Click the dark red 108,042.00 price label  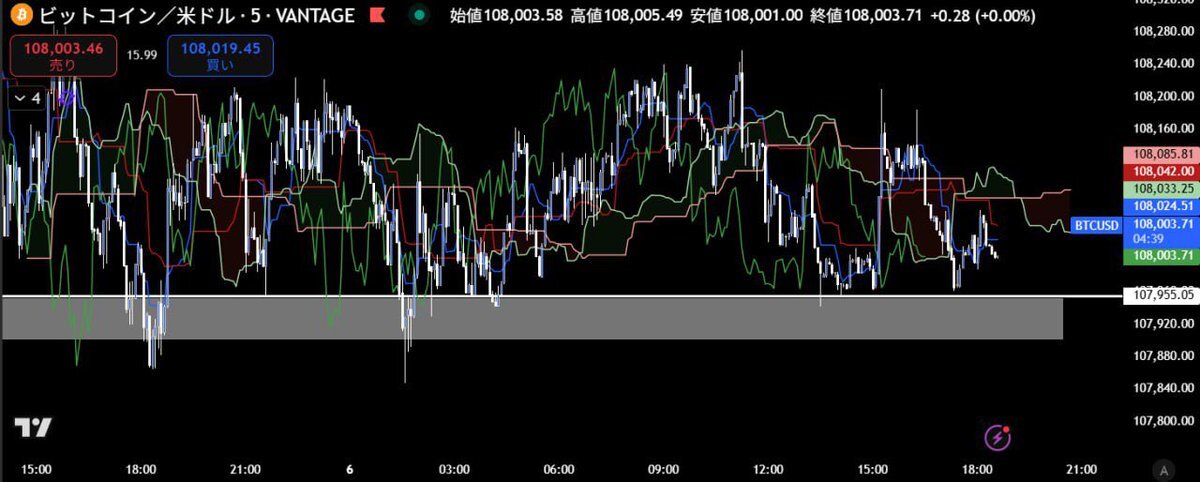tap(1161, 171)
